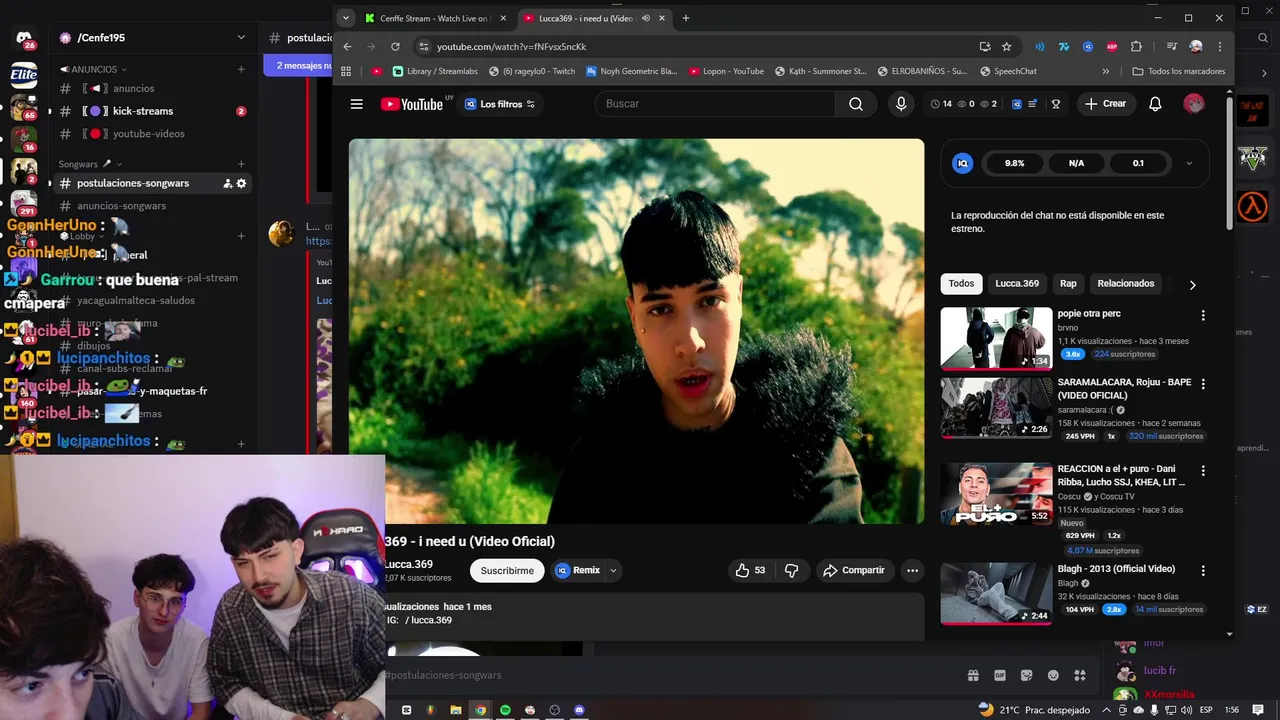Click the Compartir share button
Screen dimensions: 1280x720
point(853,570)
